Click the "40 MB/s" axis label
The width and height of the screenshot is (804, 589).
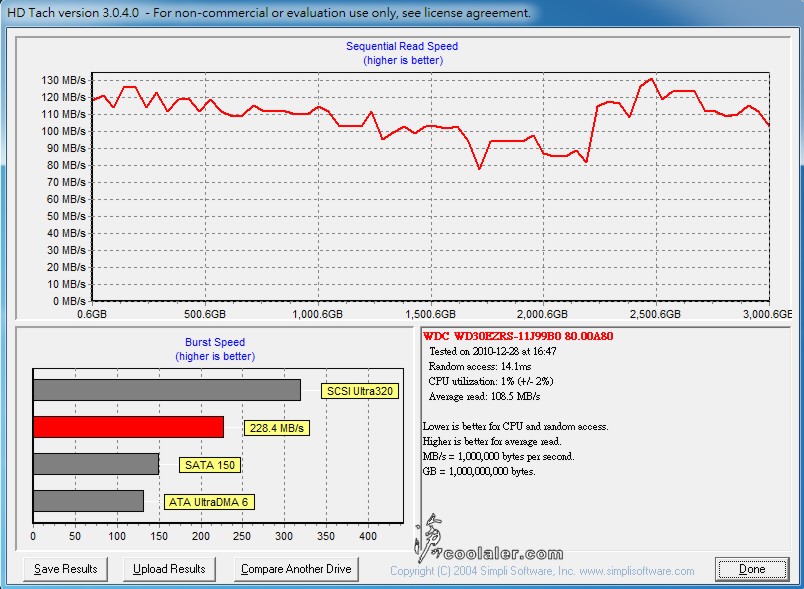tap(66, 233)
